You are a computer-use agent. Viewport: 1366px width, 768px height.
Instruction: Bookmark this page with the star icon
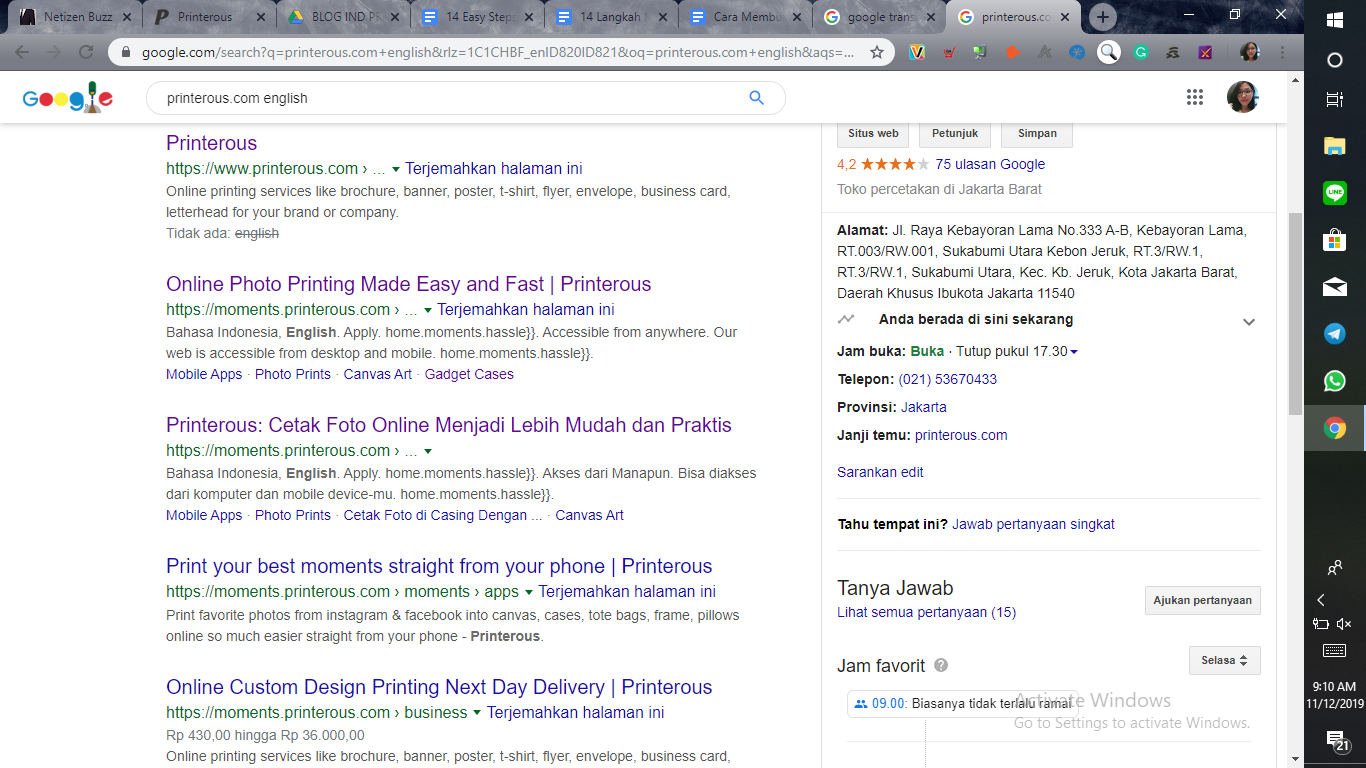pyautogui.click(x=877, y=52)
